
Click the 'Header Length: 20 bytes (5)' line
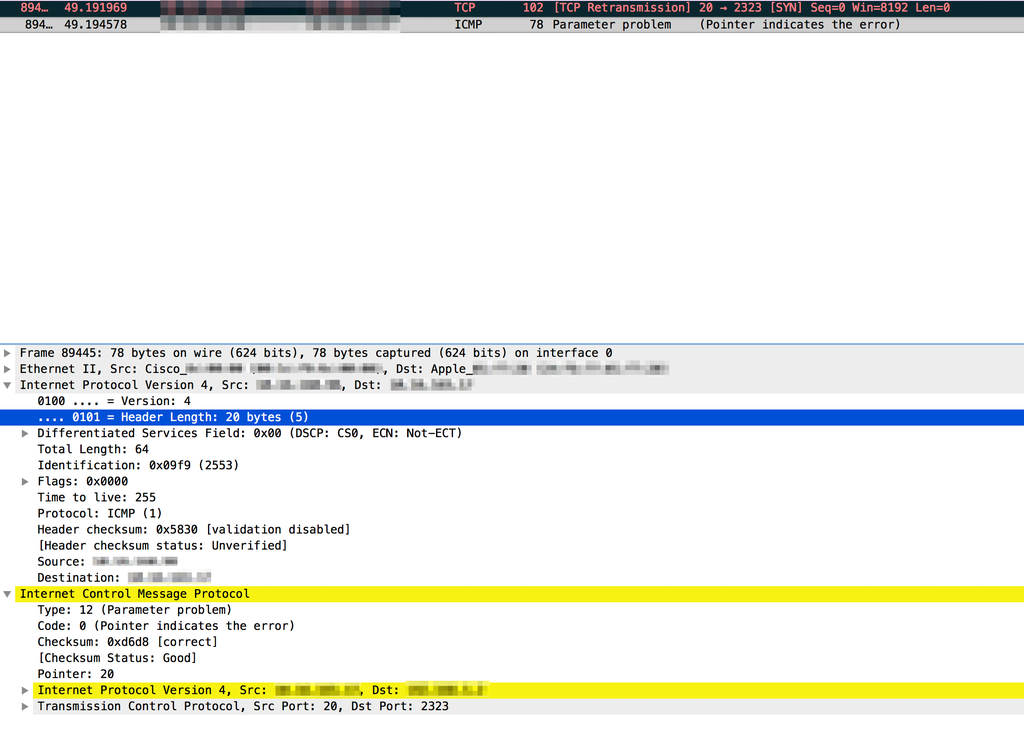click(512, 417)
